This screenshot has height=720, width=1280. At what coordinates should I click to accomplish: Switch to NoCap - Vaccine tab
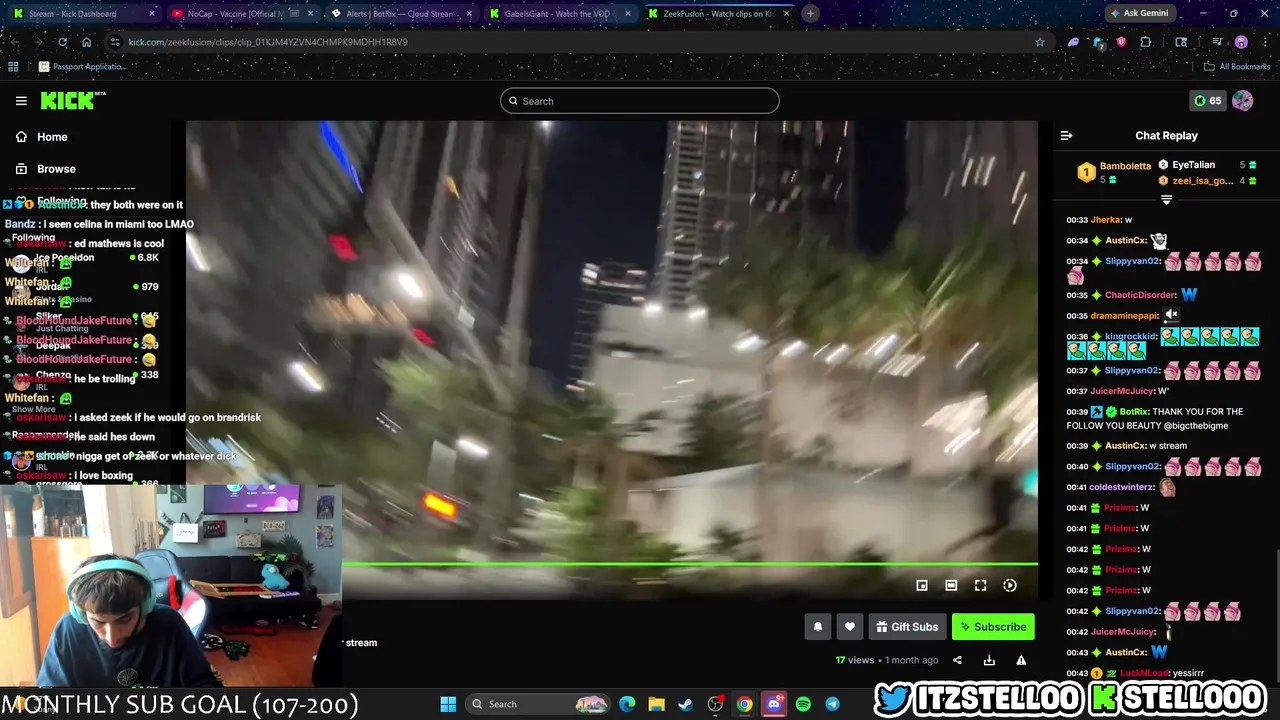coord(240,14)
